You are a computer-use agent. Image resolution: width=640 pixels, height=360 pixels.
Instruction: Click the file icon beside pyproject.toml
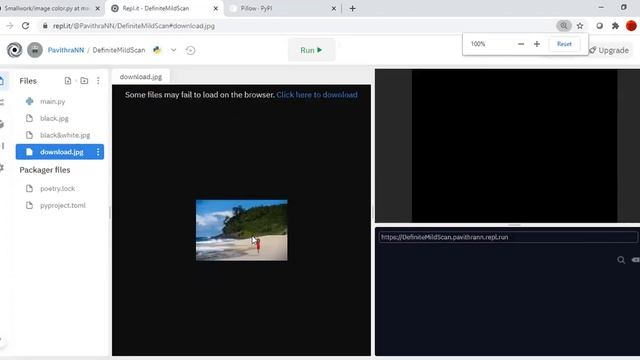29,205
